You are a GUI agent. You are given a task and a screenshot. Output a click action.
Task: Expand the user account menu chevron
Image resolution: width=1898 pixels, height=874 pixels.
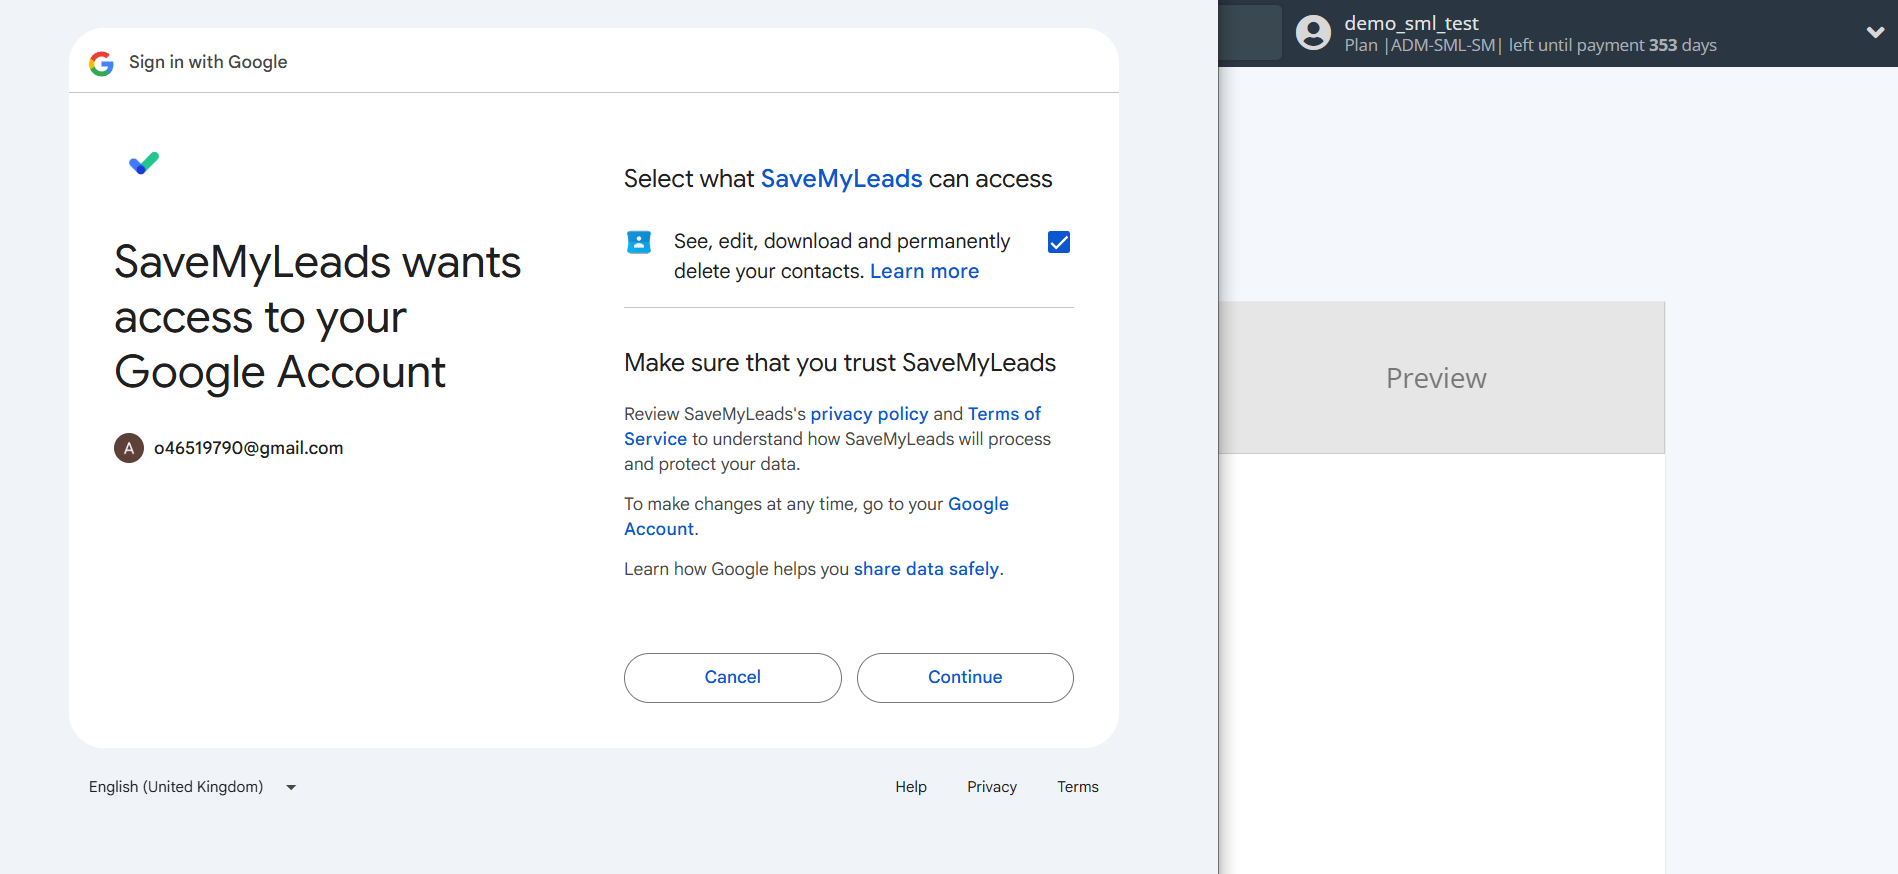click(x=1875, y=33)
